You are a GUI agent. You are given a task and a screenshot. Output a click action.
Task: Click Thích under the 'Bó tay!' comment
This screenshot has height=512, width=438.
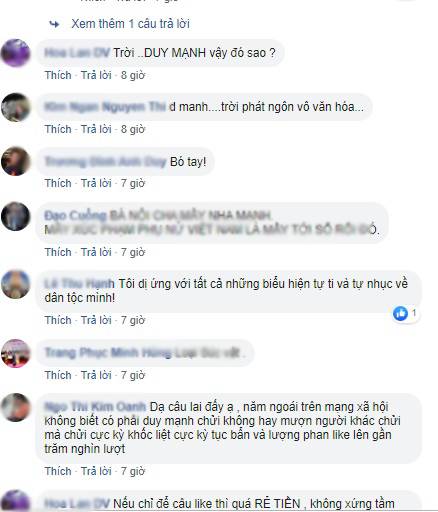58,183
